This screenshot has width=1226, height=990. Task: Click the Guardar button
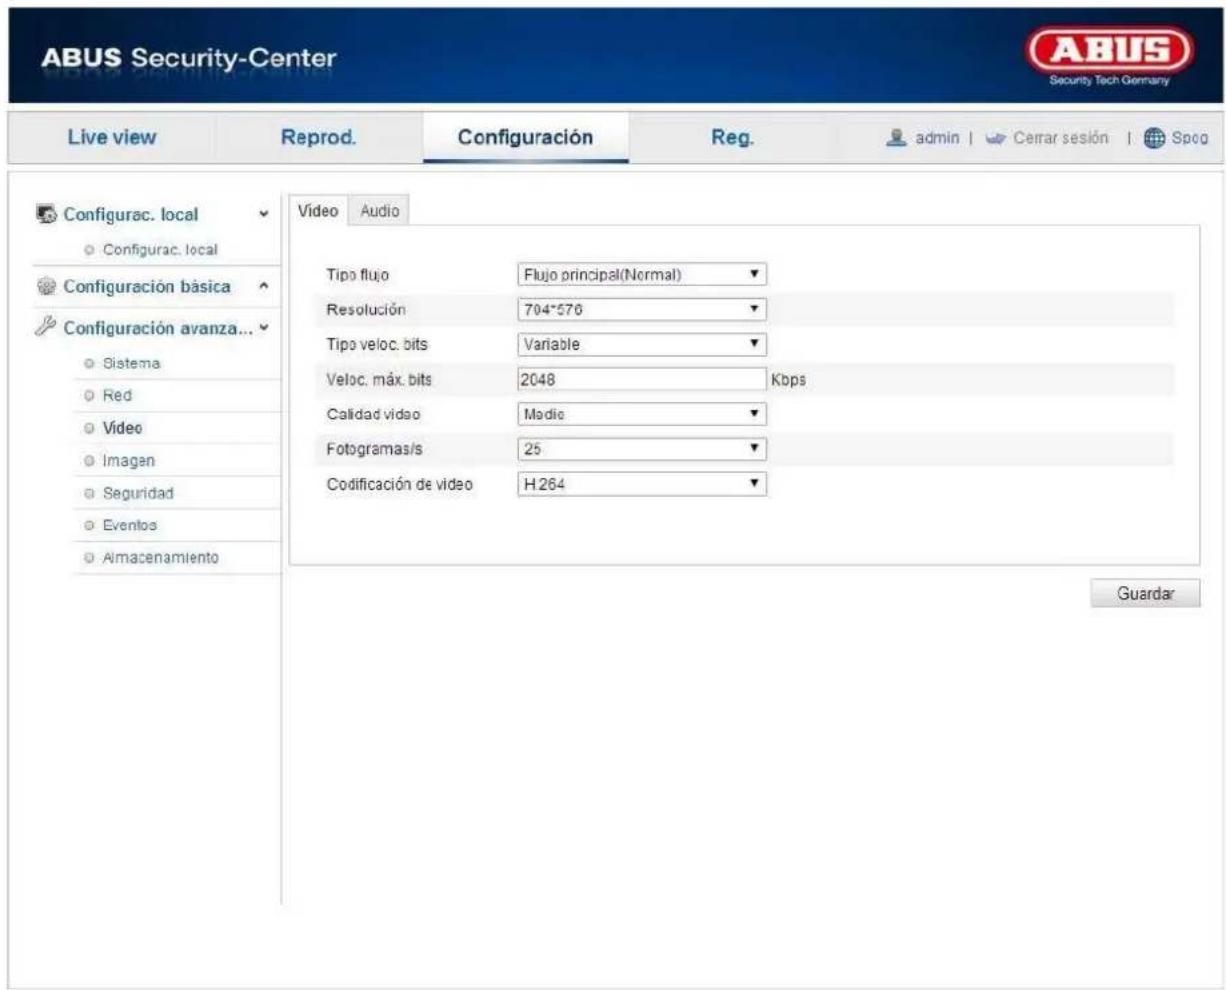(1145, 593)
